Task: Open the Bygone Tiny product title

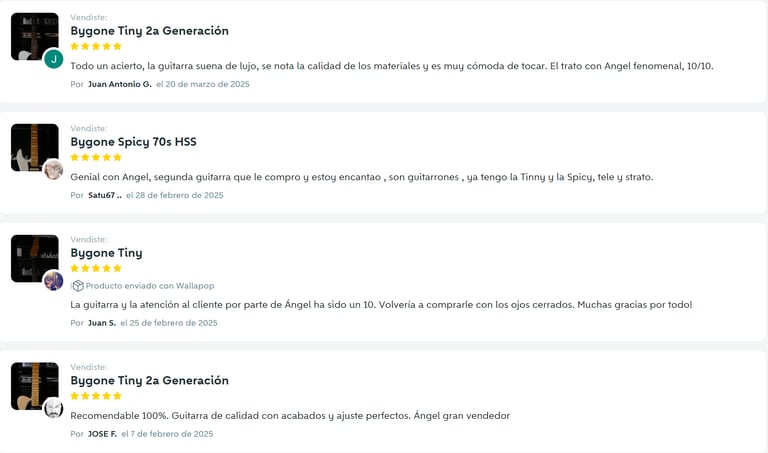Action: tap(106, 253)
